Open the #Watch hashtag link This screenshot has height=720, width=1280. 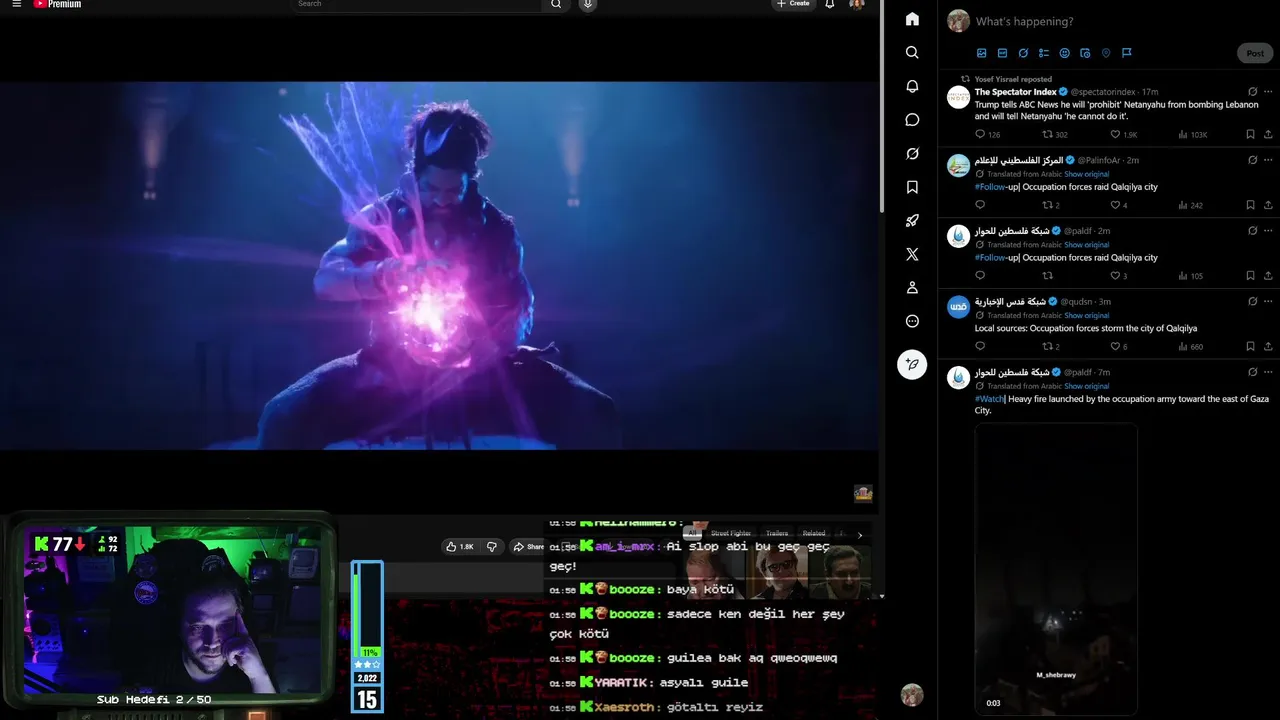(989, 399)
